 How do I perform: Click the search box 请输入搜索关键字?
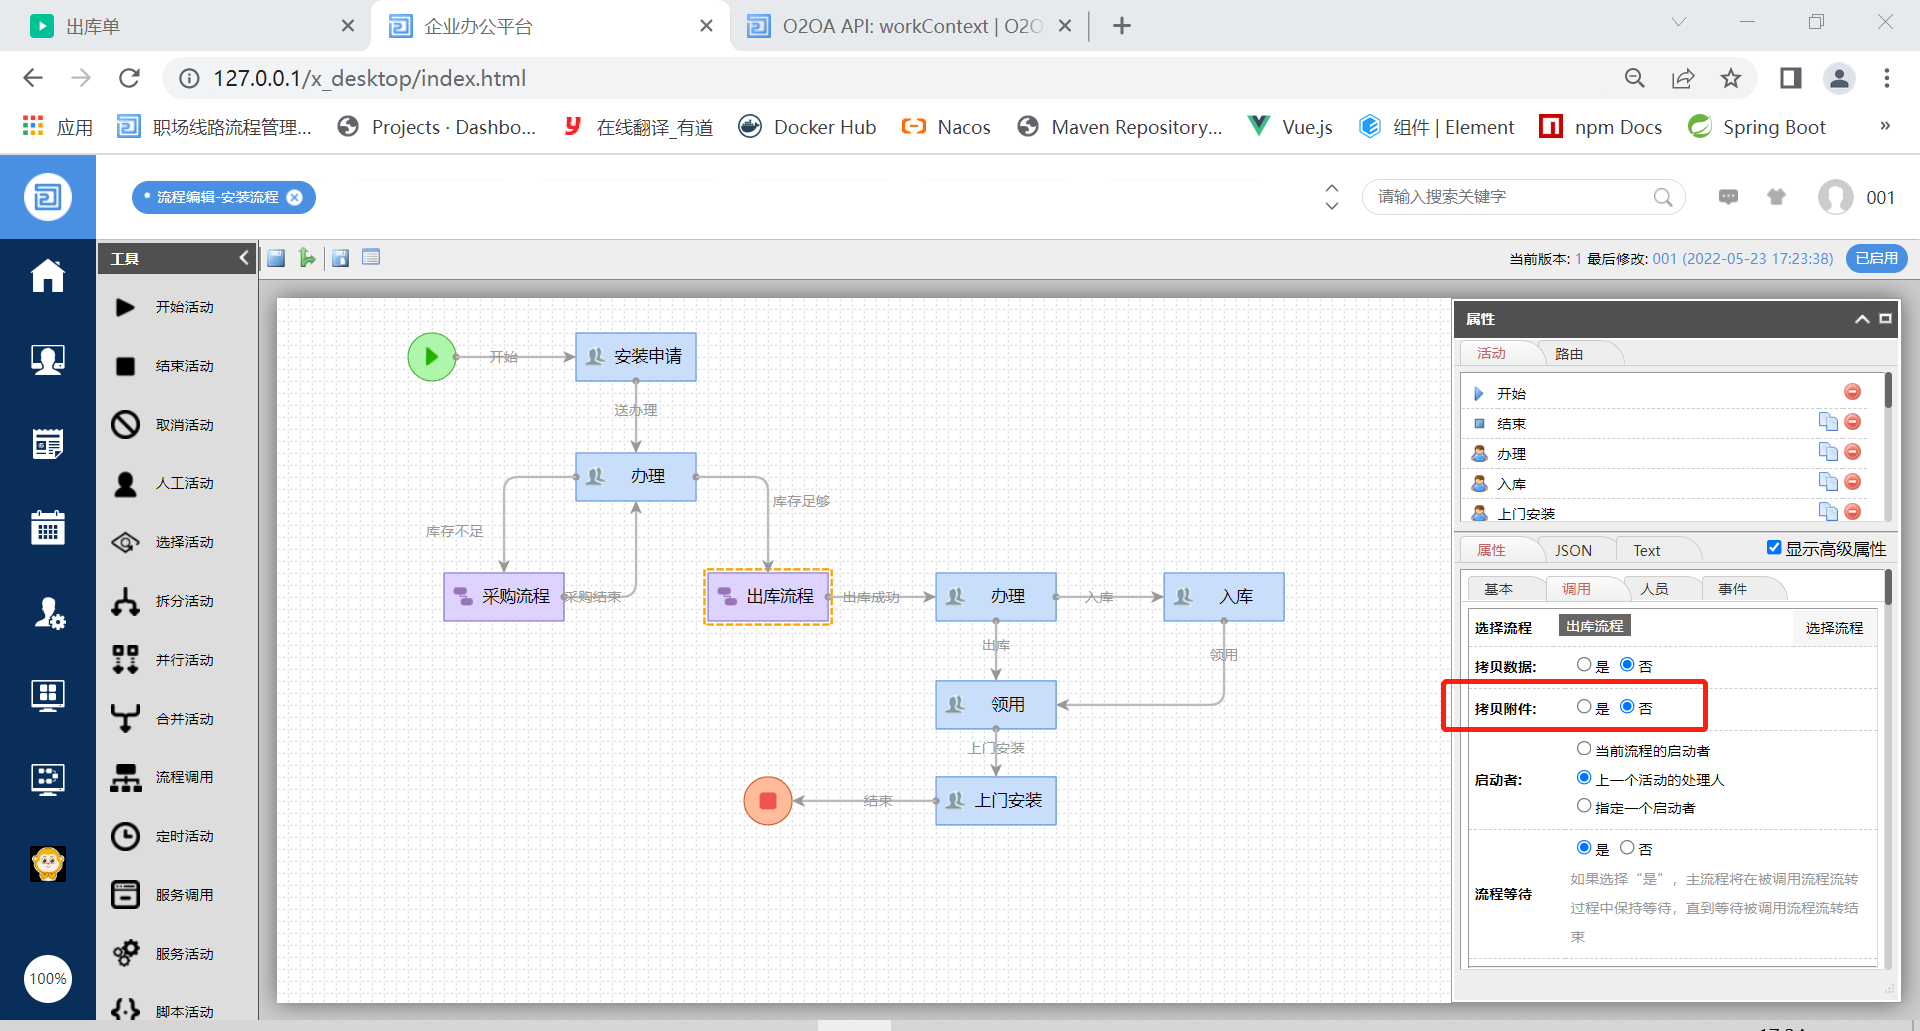pyautogui.click(x=1510, y=197)
